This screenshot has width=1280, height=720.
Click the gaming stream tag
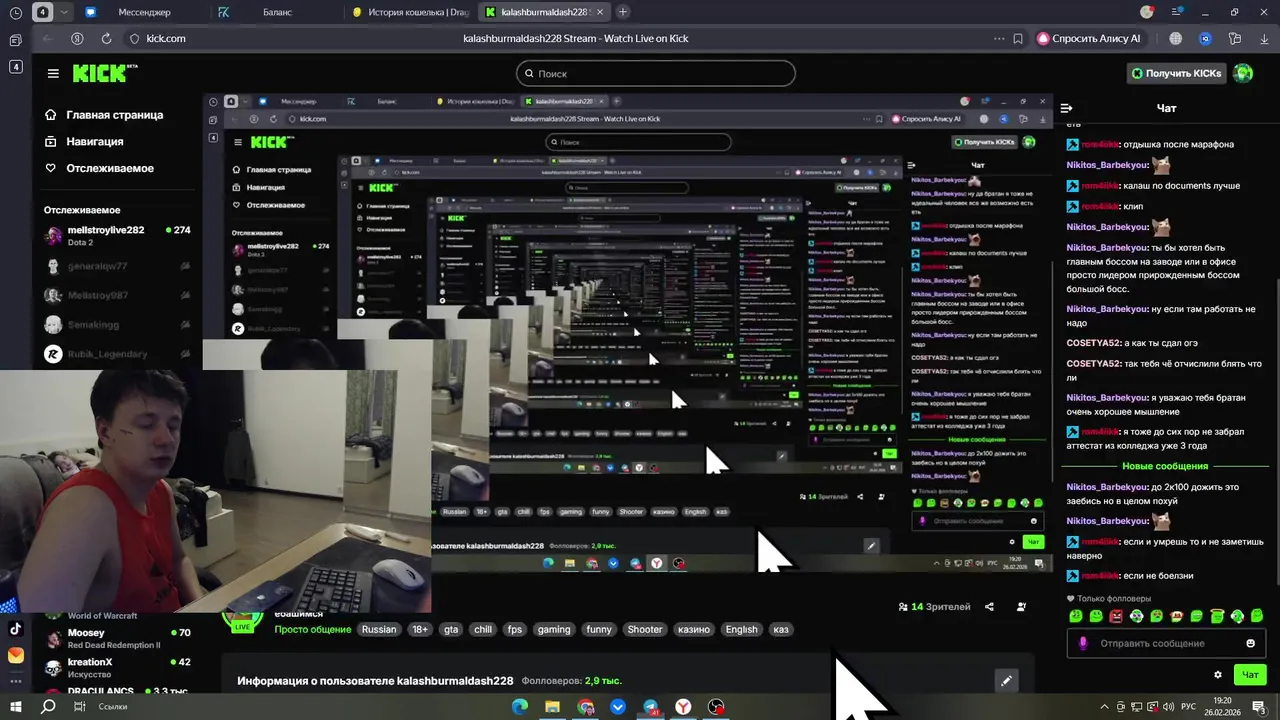click(x=554, y=629)
